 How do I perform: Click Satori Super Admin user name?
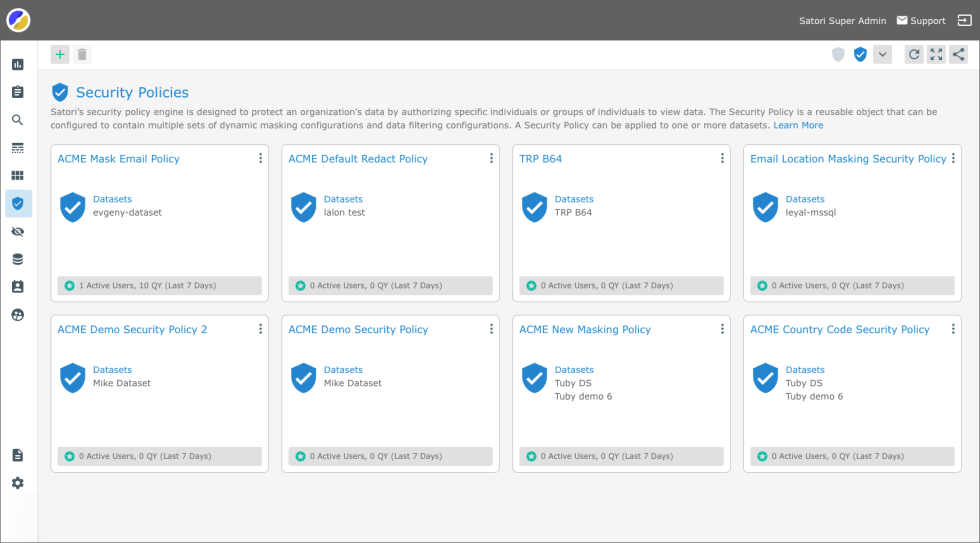[x=842, y=21]
